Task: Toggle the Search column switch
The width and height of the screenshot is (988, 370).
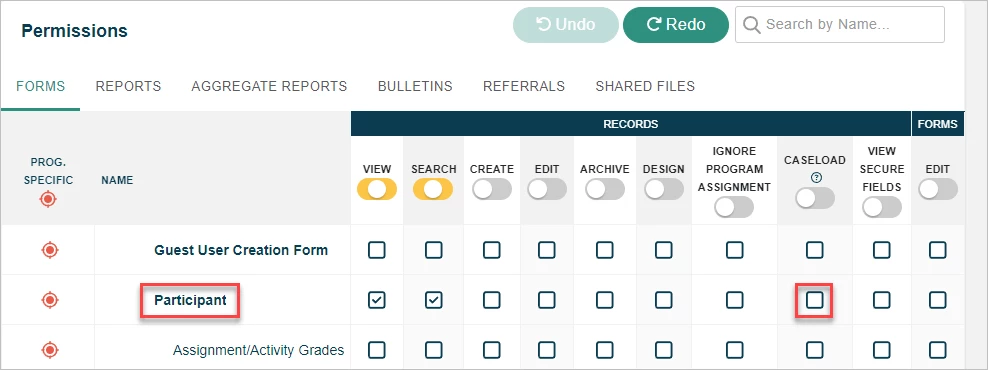Action: click(x=434, y=188)
